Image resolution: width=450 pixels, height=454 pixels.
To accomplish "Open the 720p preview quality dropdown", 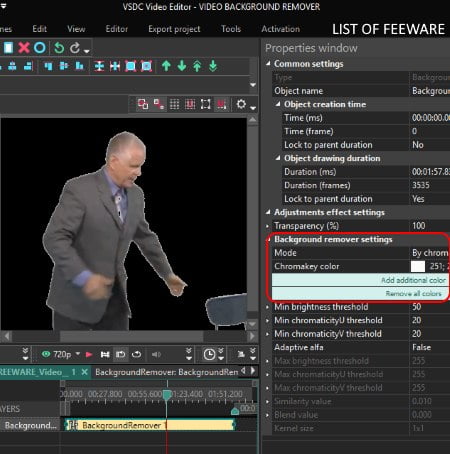I will click(77, 353).
